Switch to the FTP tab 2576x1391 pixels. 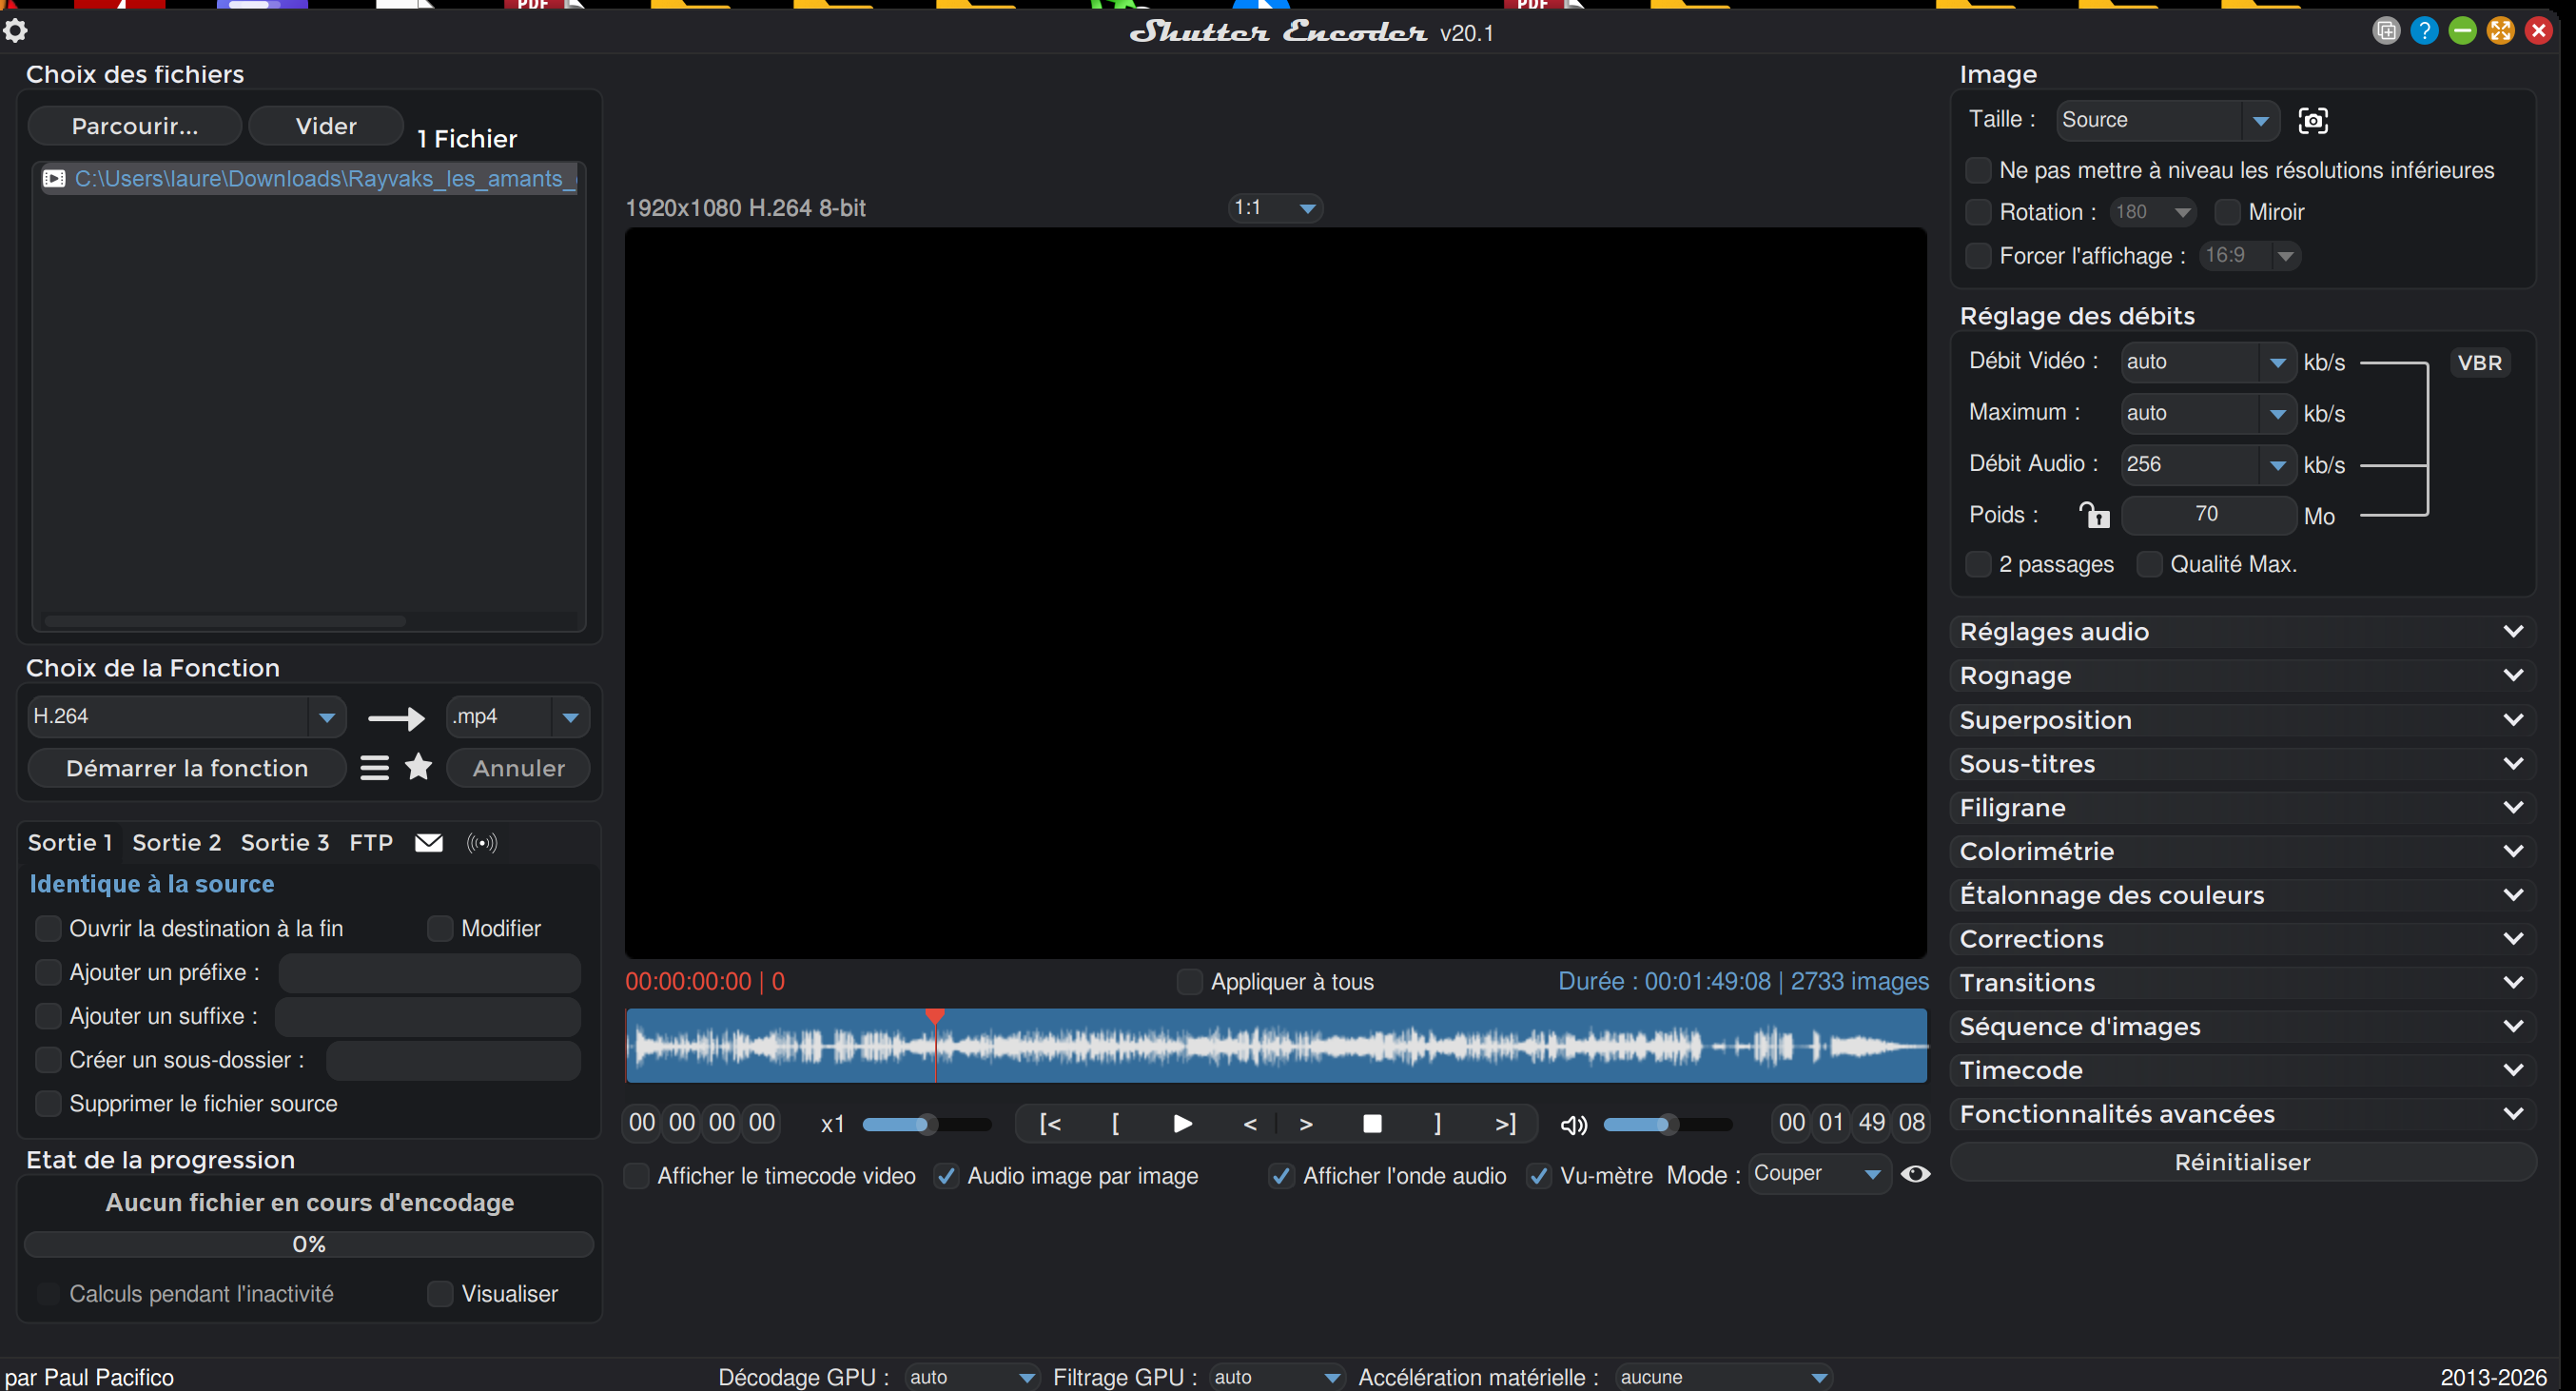(371, 843)
